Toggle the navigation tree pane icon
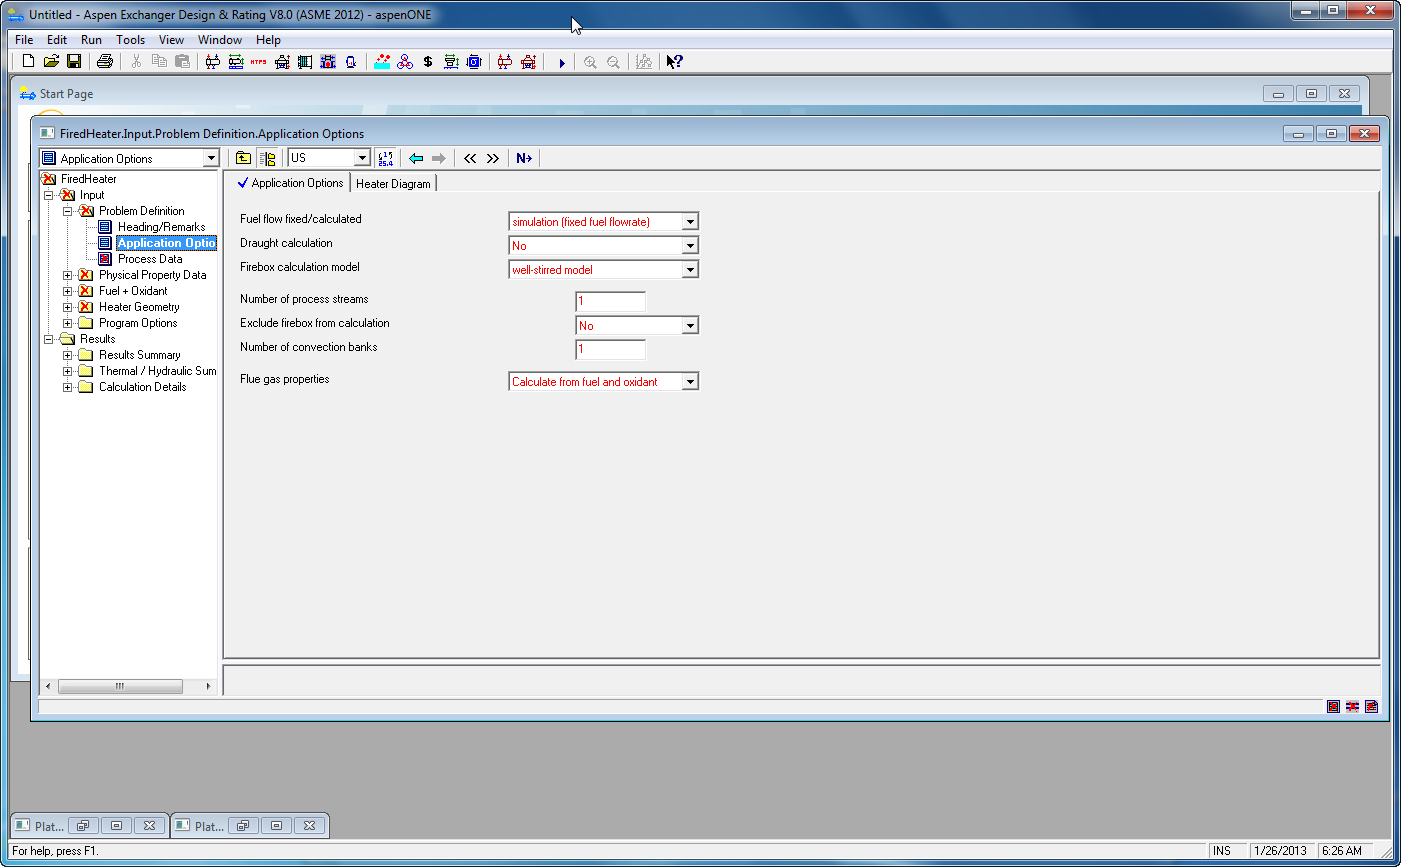This screenshot has width=1401, height=867. pos(267,158)
